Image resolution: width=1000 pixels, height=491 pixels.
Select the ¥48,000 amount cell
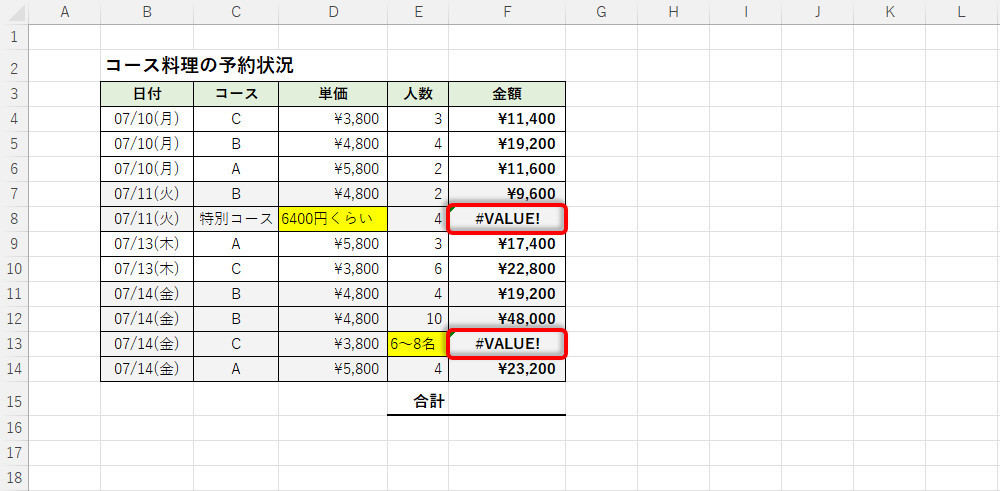click(x=507, y=319)
